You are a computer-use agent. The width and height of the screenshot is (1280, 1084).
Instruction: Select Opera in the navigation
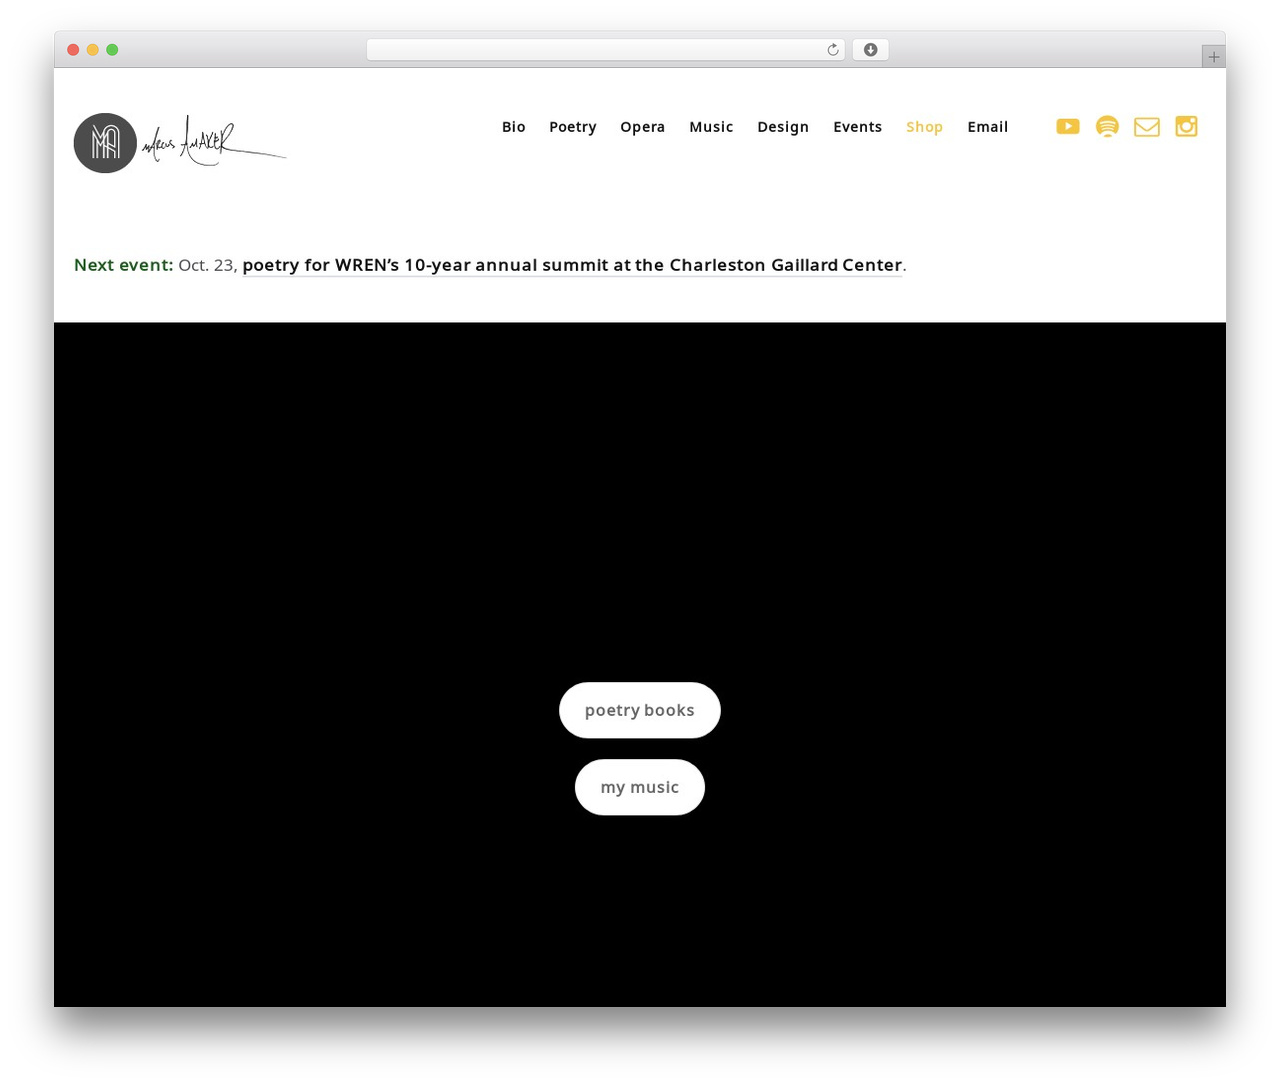(x=642, y=127)
